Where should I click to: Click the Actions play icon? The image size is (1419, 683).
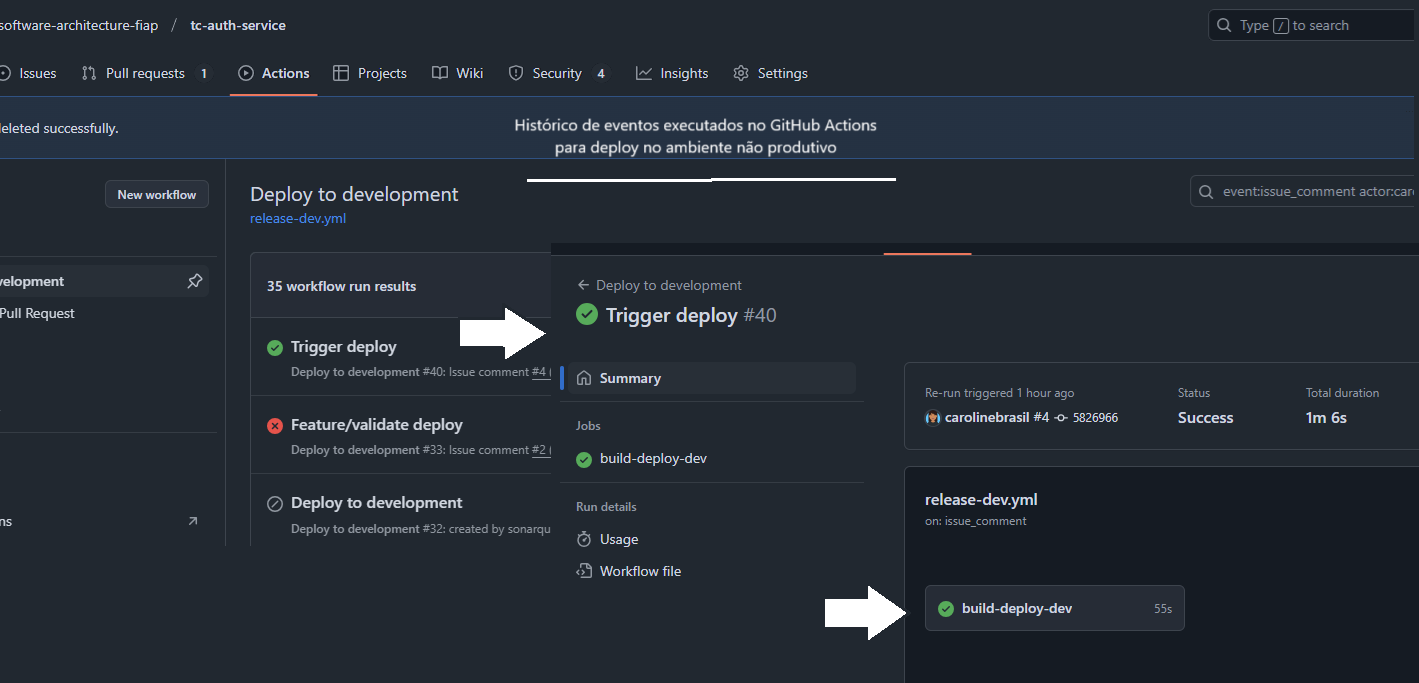pos(246,73)
